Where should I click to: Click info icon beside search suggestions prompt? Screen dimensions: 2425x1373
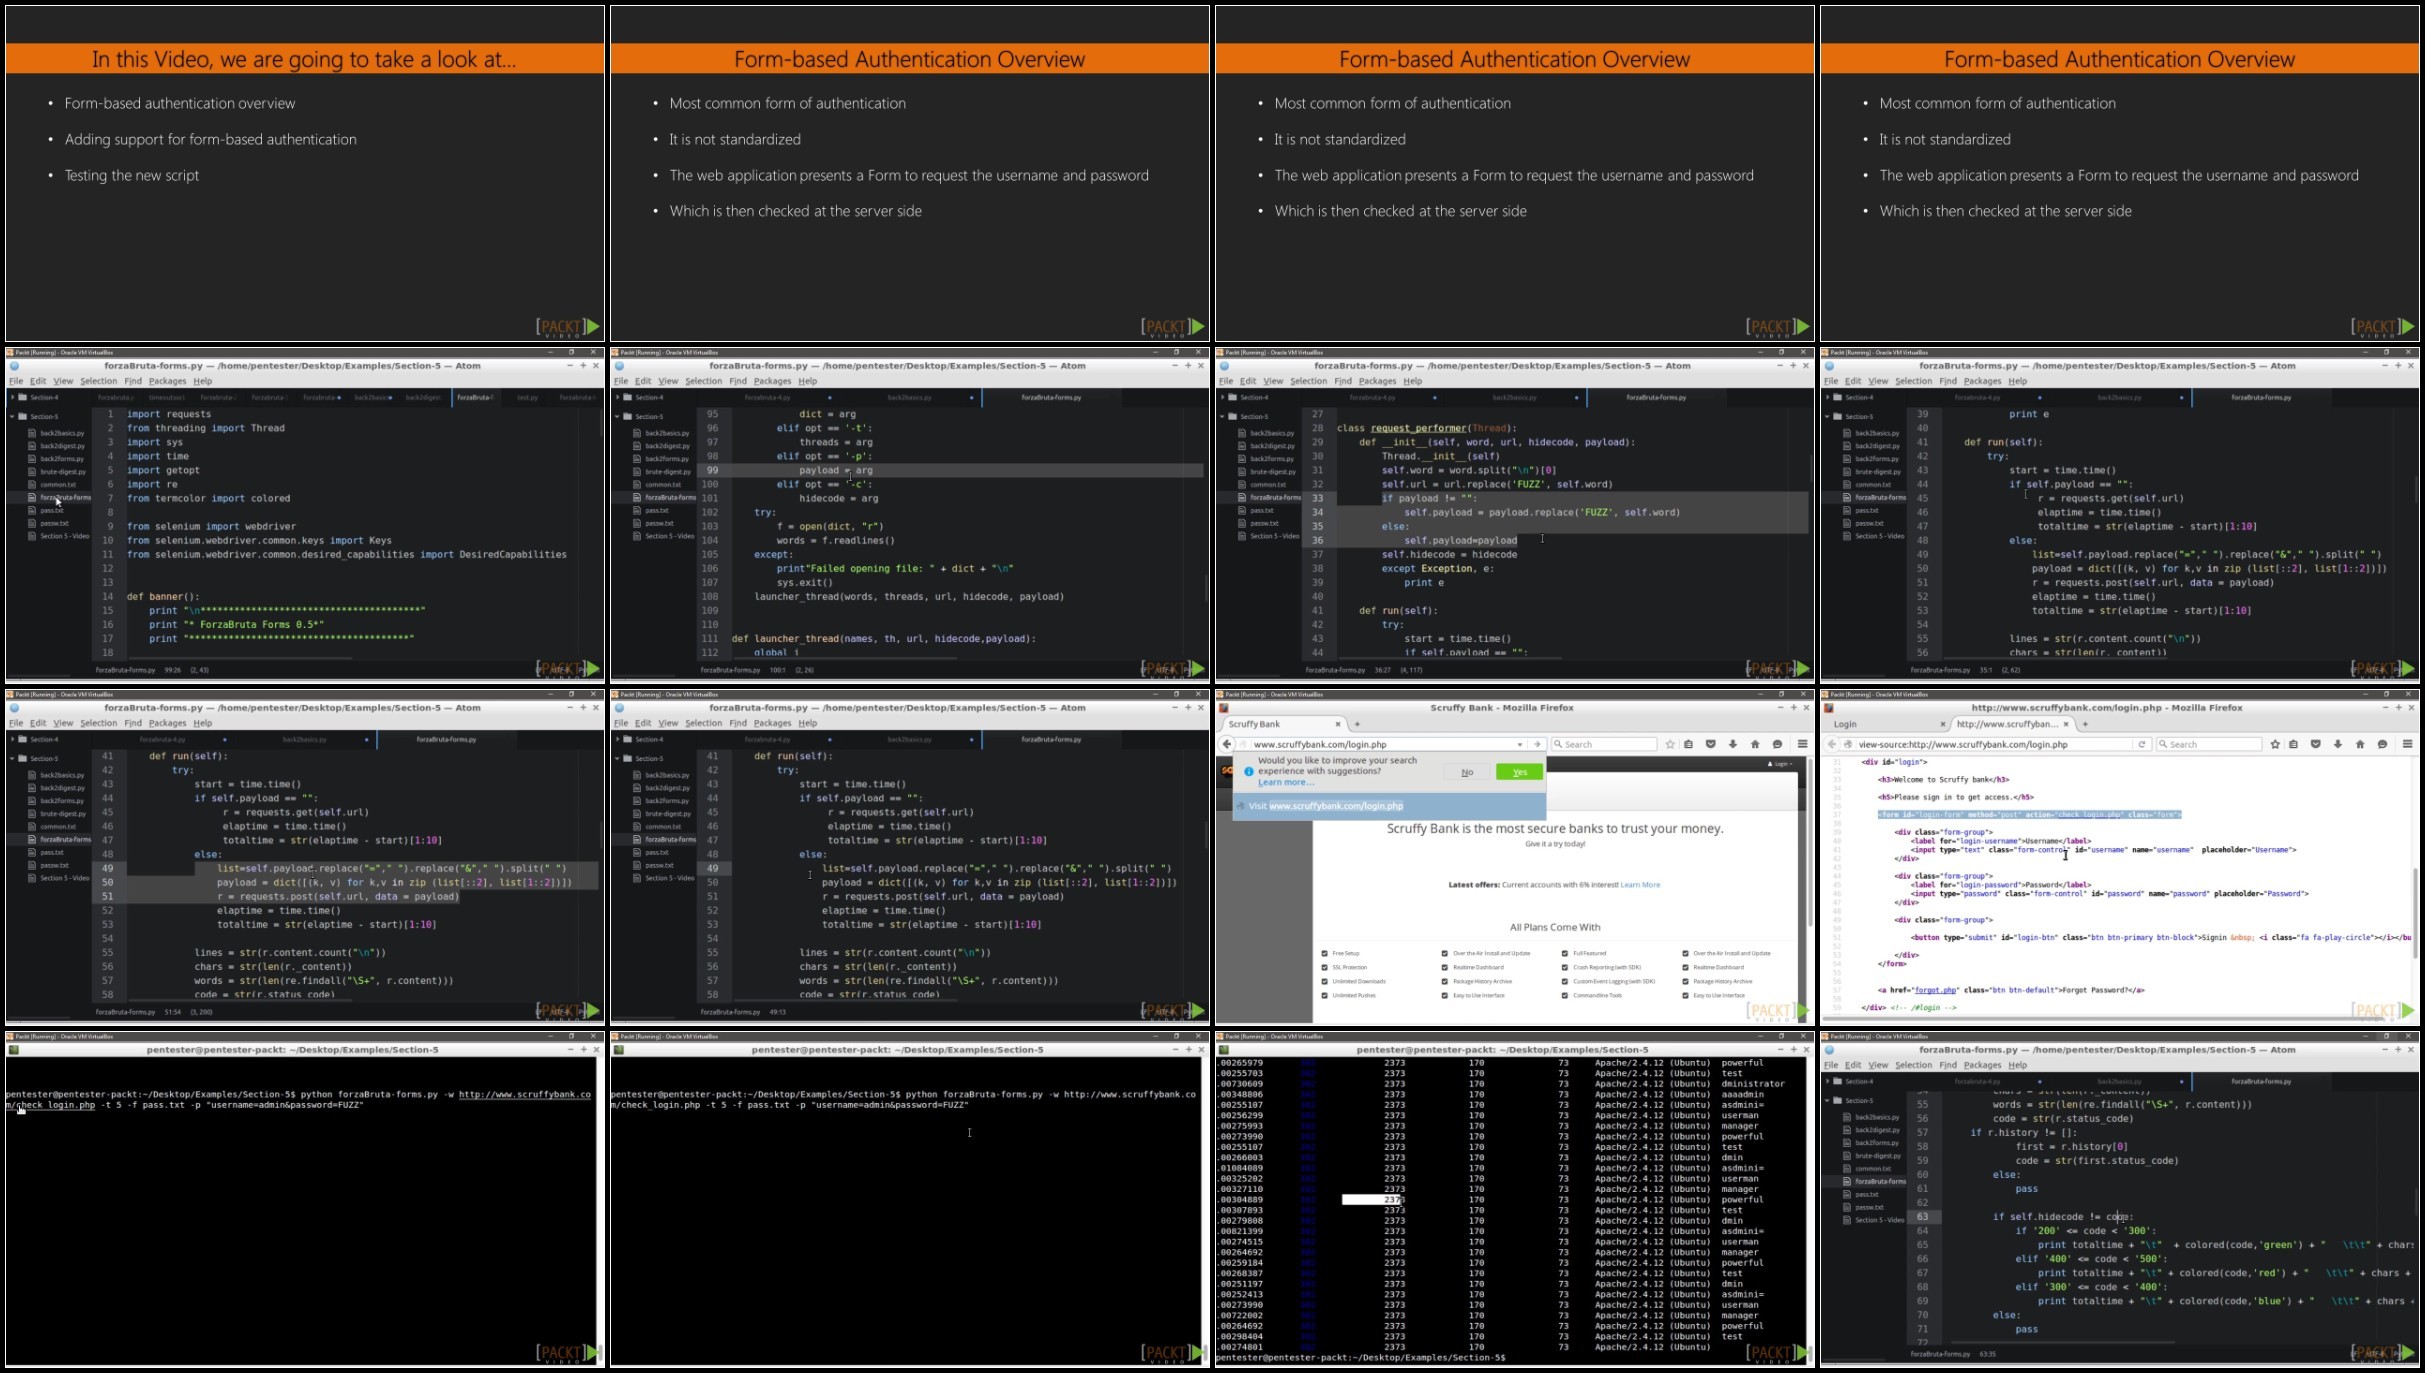pyautogui.click(x=1248, y=772)
